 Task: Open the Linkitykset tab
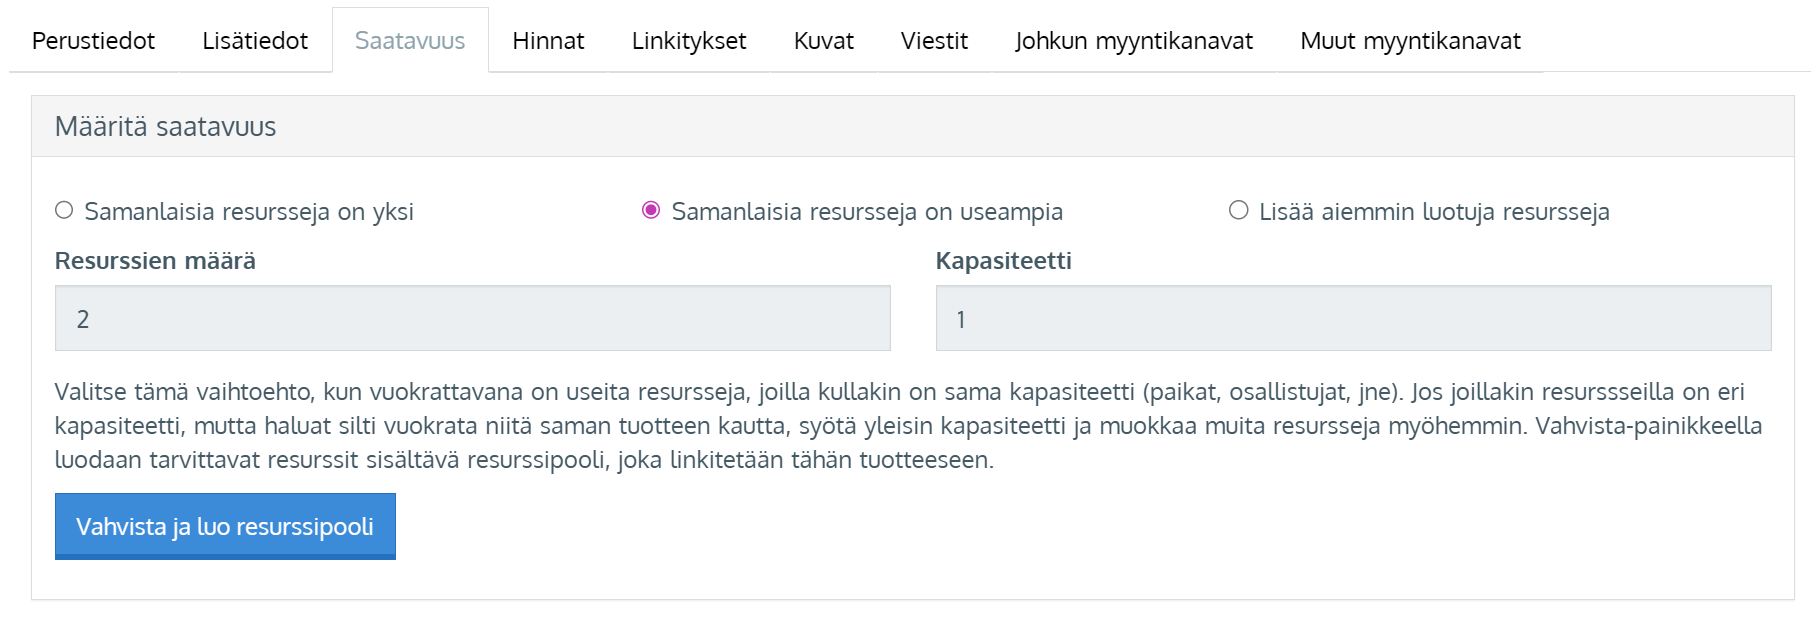[689, 41]
